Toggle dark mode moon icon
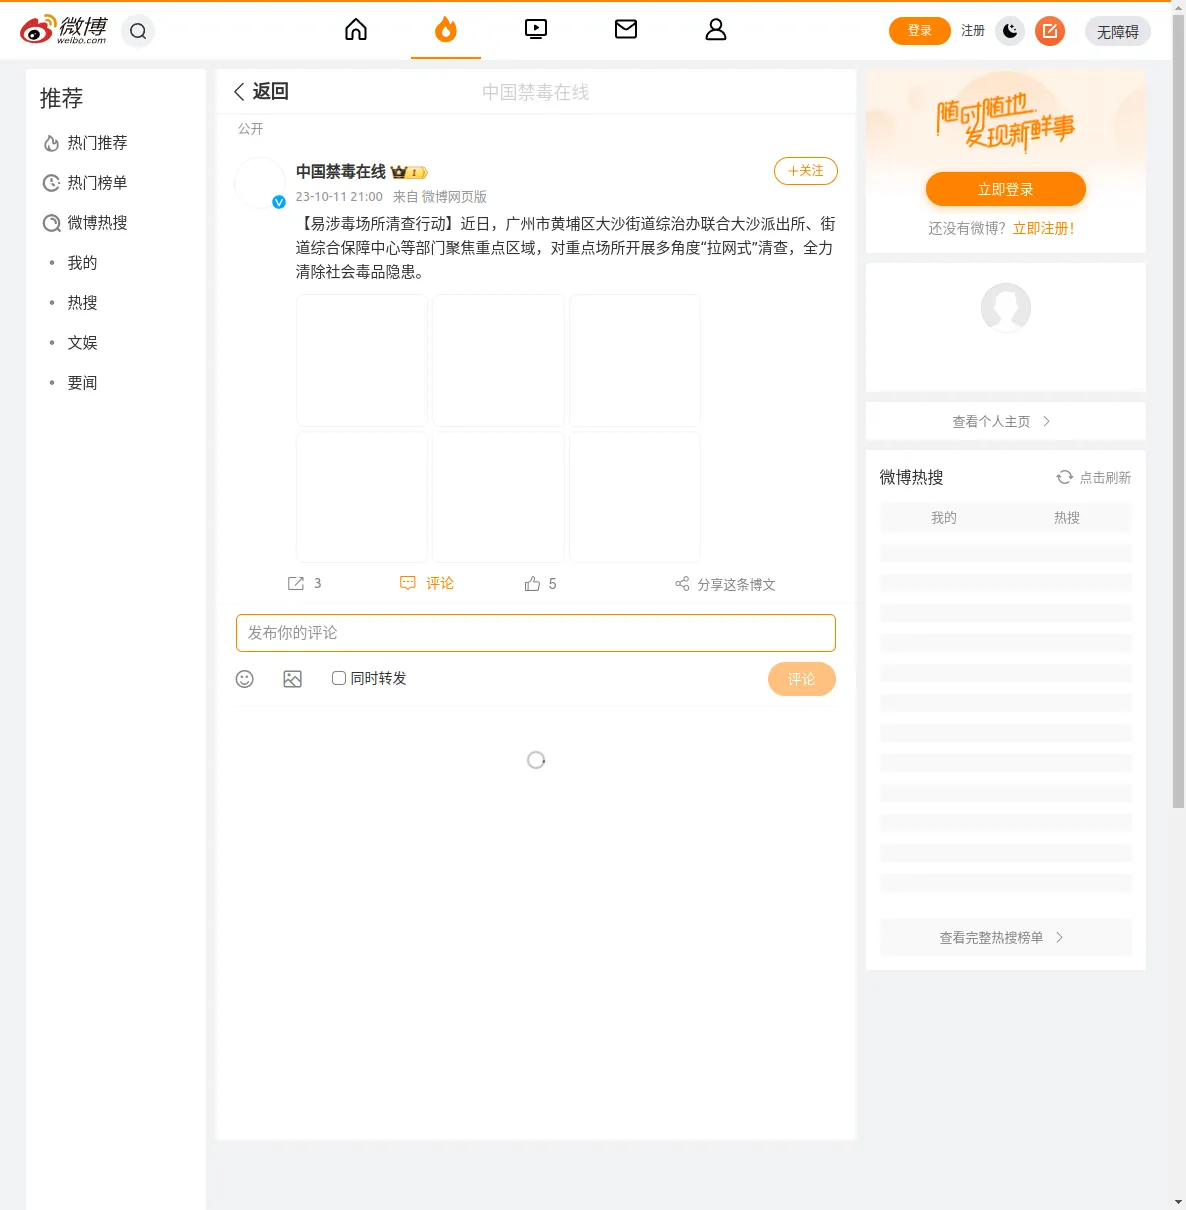Screen dimensions: 1186x1210 pos(1010,31)
